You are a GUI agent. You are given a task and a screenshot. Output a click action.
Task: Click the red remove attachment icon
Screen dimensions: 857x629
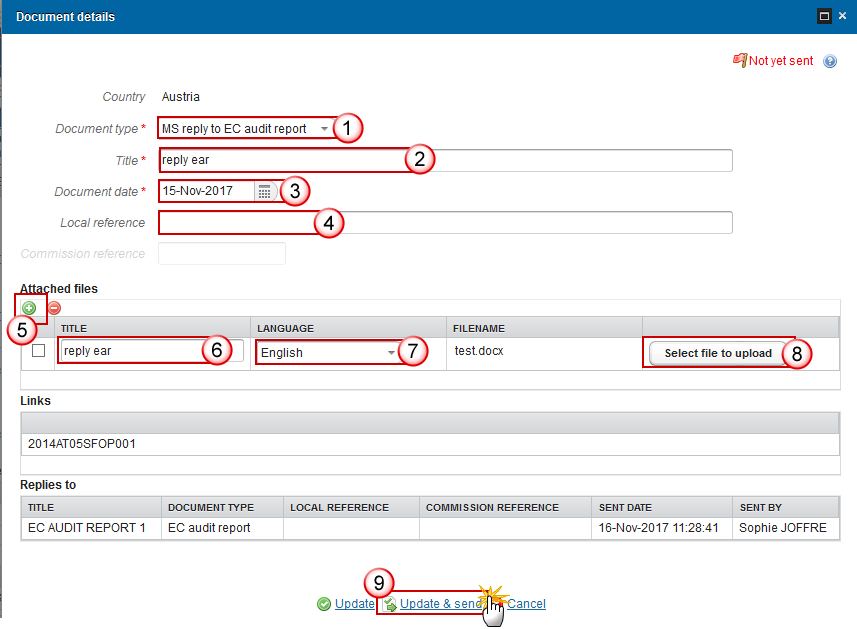tap(54, 308)
